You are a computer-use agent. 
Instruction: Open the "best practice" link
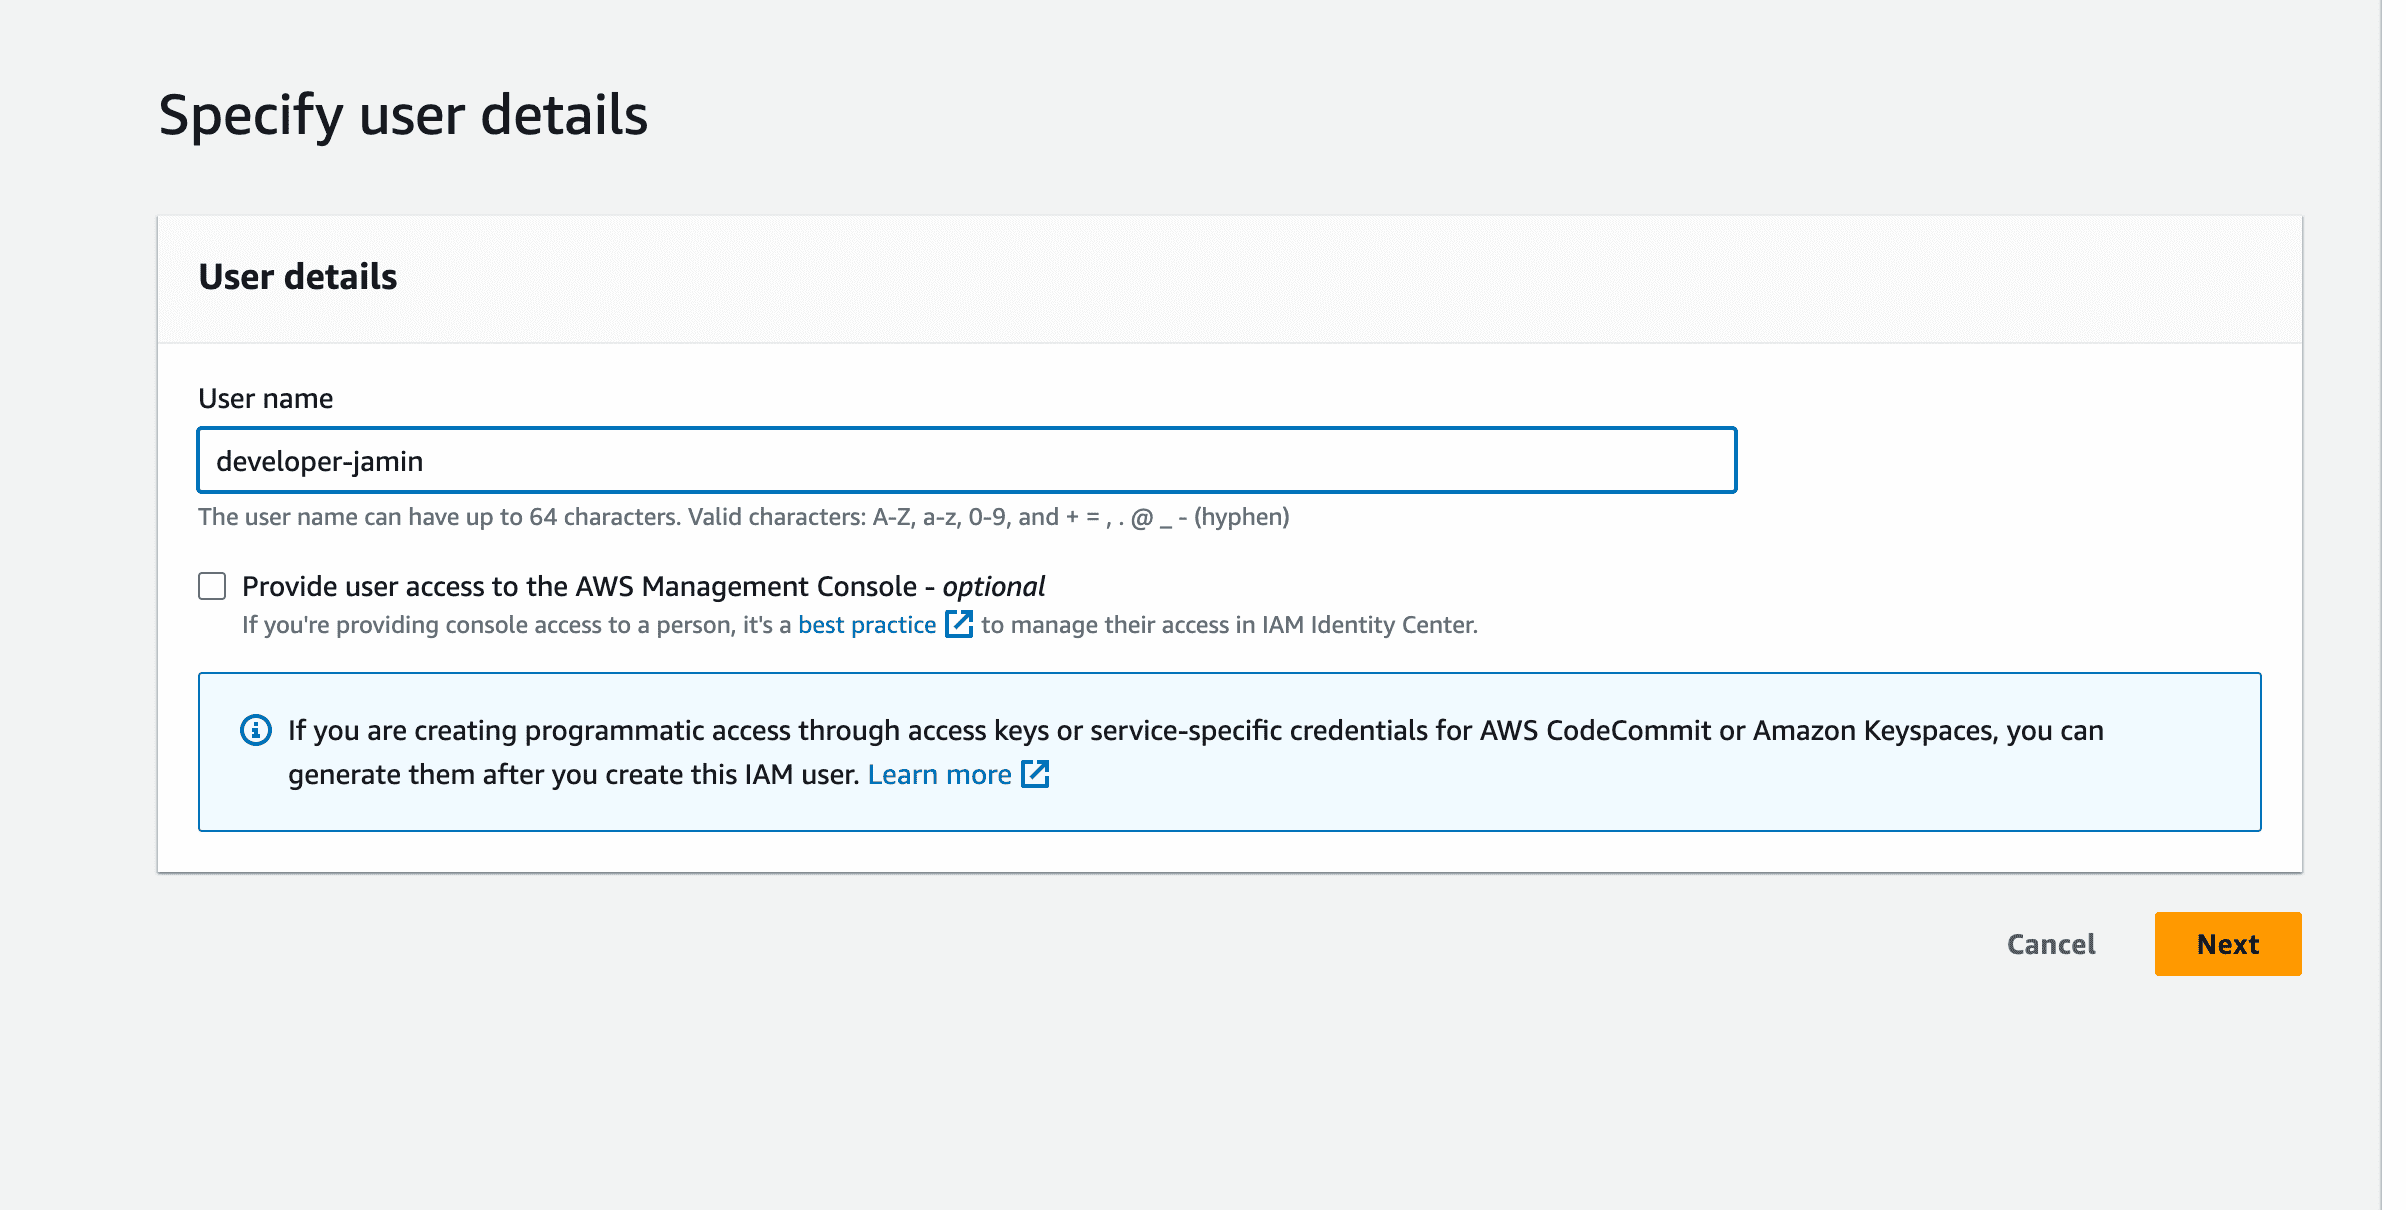pyautogui.click(x=866, y=623)
